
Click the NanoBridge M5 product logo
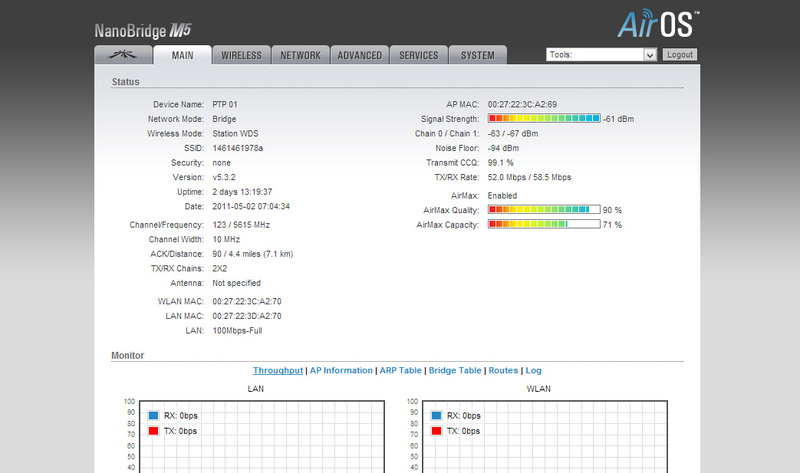[x=143, y=31]
